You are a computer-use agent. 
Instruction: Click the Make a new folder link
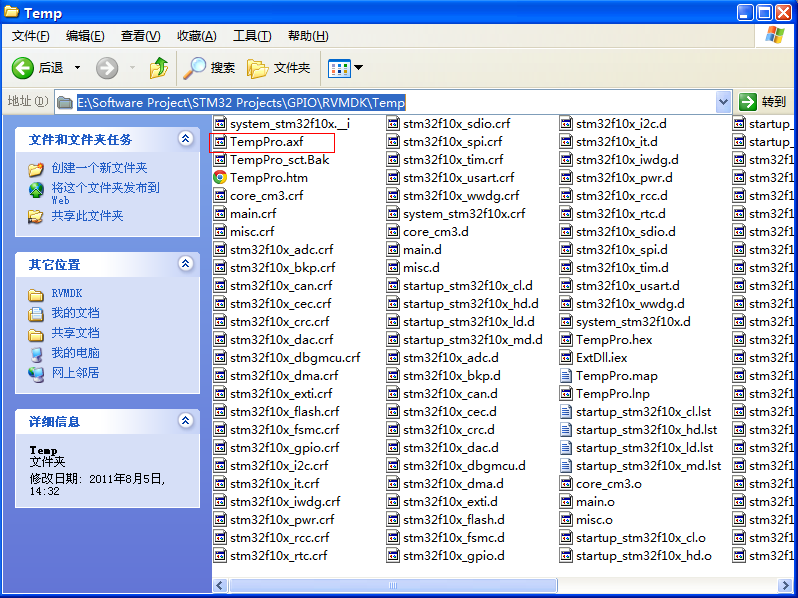(99, 168)
